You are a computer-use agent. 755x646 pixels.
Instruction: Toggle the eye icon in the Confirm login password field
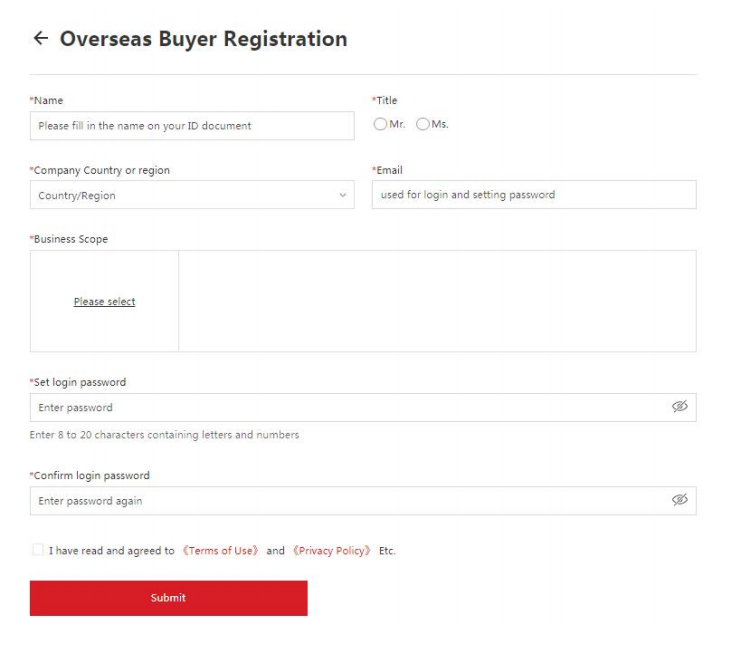coord(680,500)
